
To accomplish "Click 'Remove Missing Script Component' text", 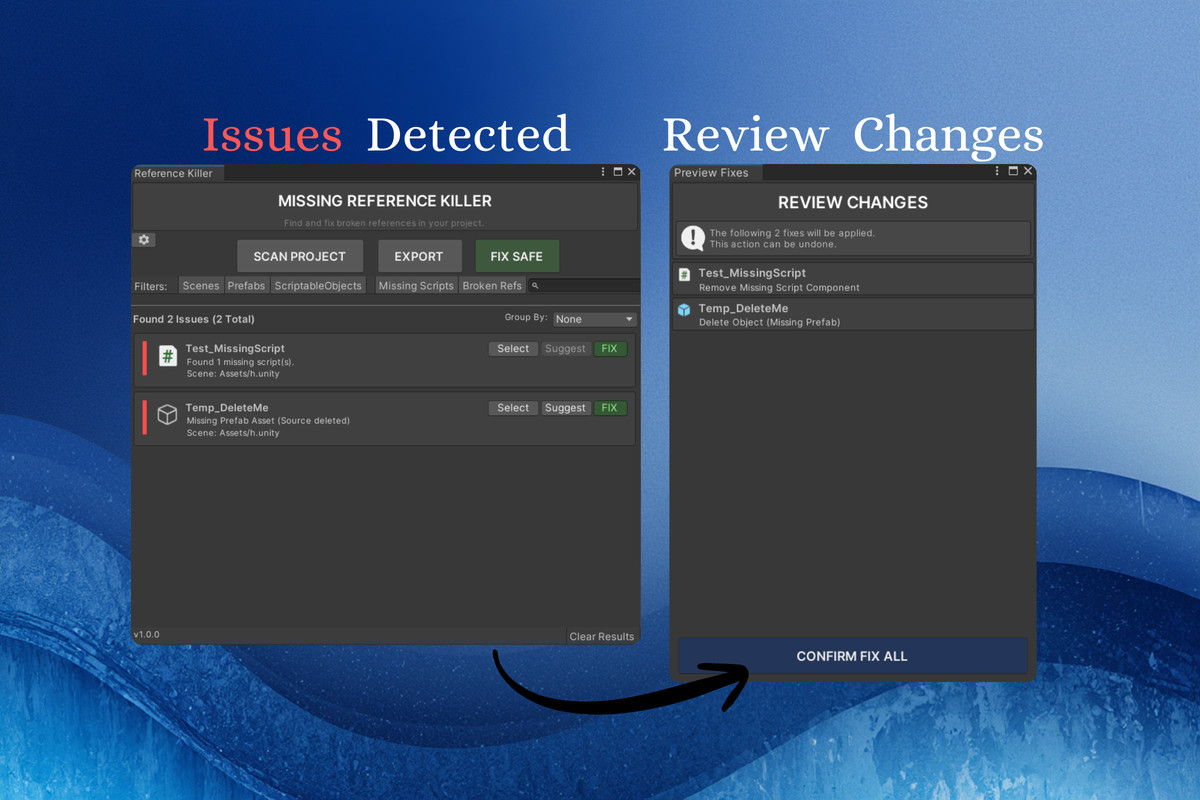I will pos(779,287).
